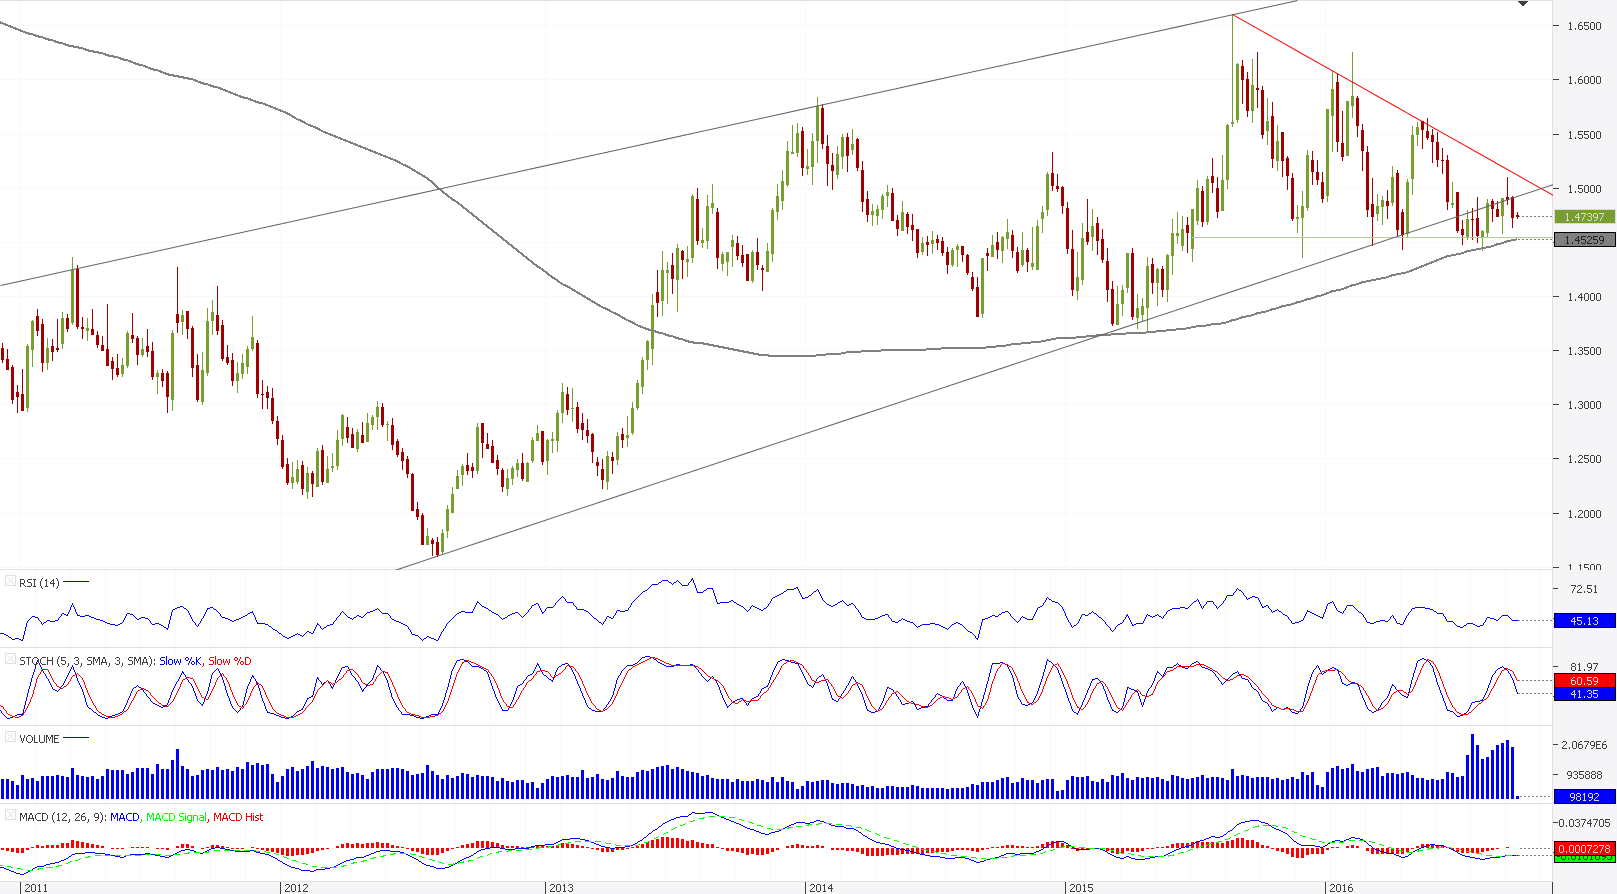This screenshot has width=1617, height=894.
Task: Click the red 60.59 stochastic value tag
Action: click(x=1585, y=681)
